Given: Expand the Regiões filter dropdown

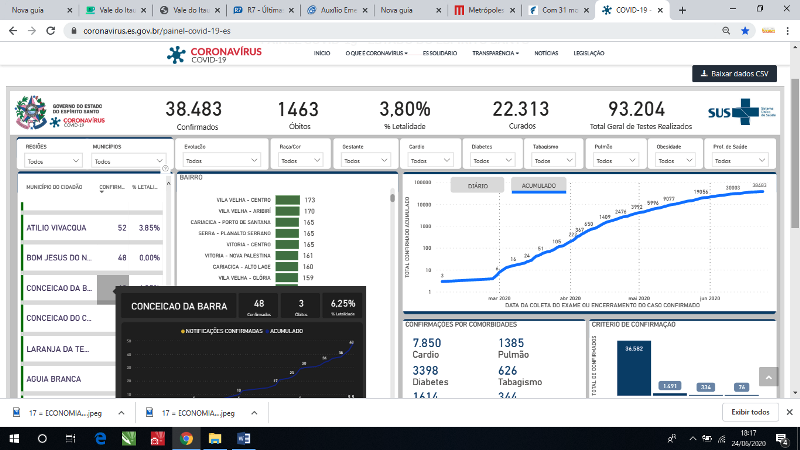Looking at the screenshot, I should pyautogui.click(x=53, y=160).
